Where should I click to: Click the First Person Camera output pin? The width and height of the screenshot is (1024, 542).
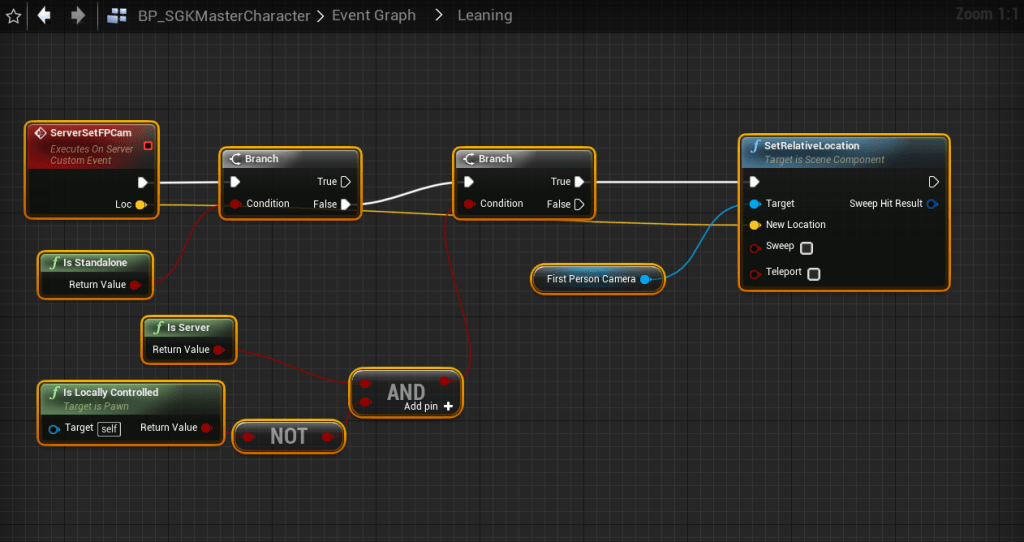click(645, 279)
